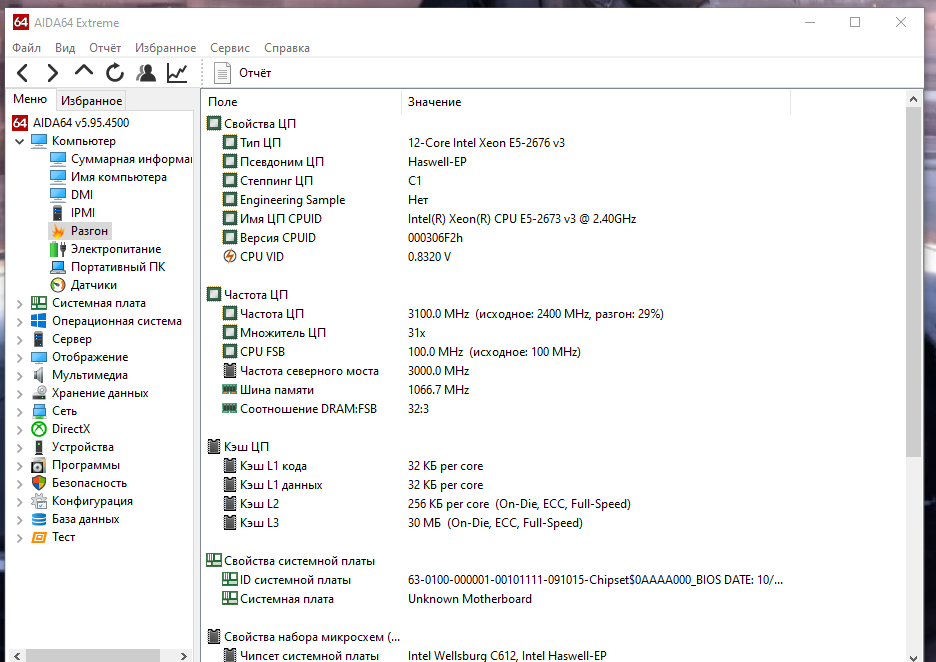Open the Избранное menu in menu bar

coord(165,48)
